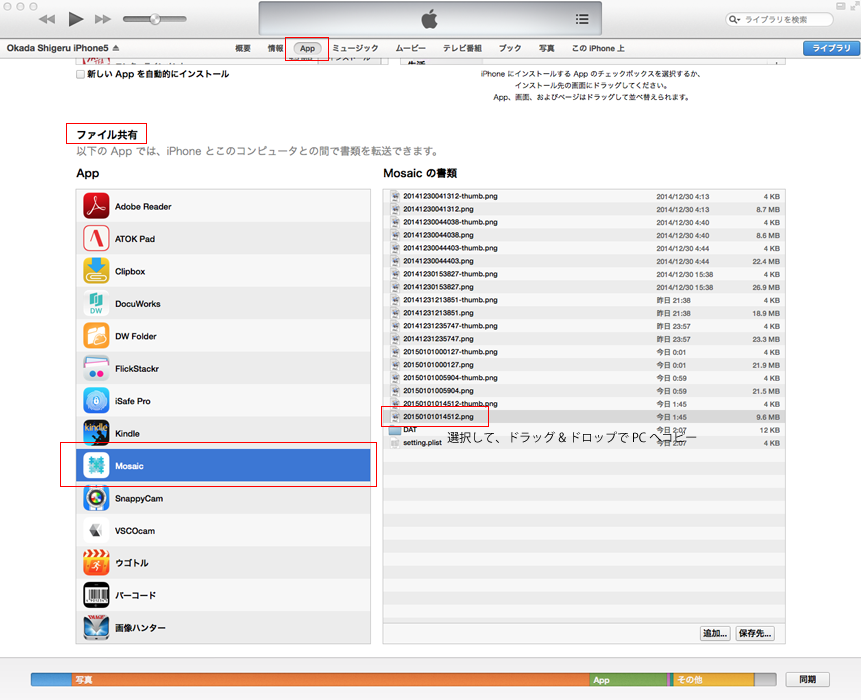This screenshot has width=861, height=700.
Task: Select file 20141231213851.png
Action: [x=438, y=313]
